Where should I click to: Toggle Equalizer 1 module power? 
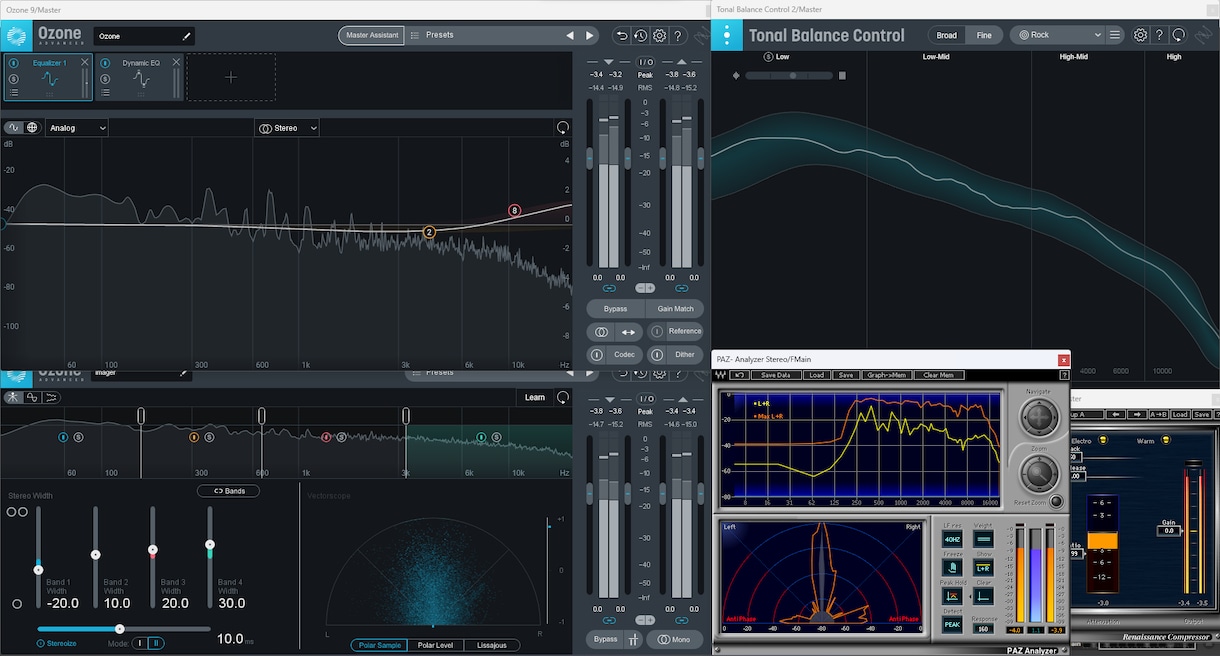point(14,63)
